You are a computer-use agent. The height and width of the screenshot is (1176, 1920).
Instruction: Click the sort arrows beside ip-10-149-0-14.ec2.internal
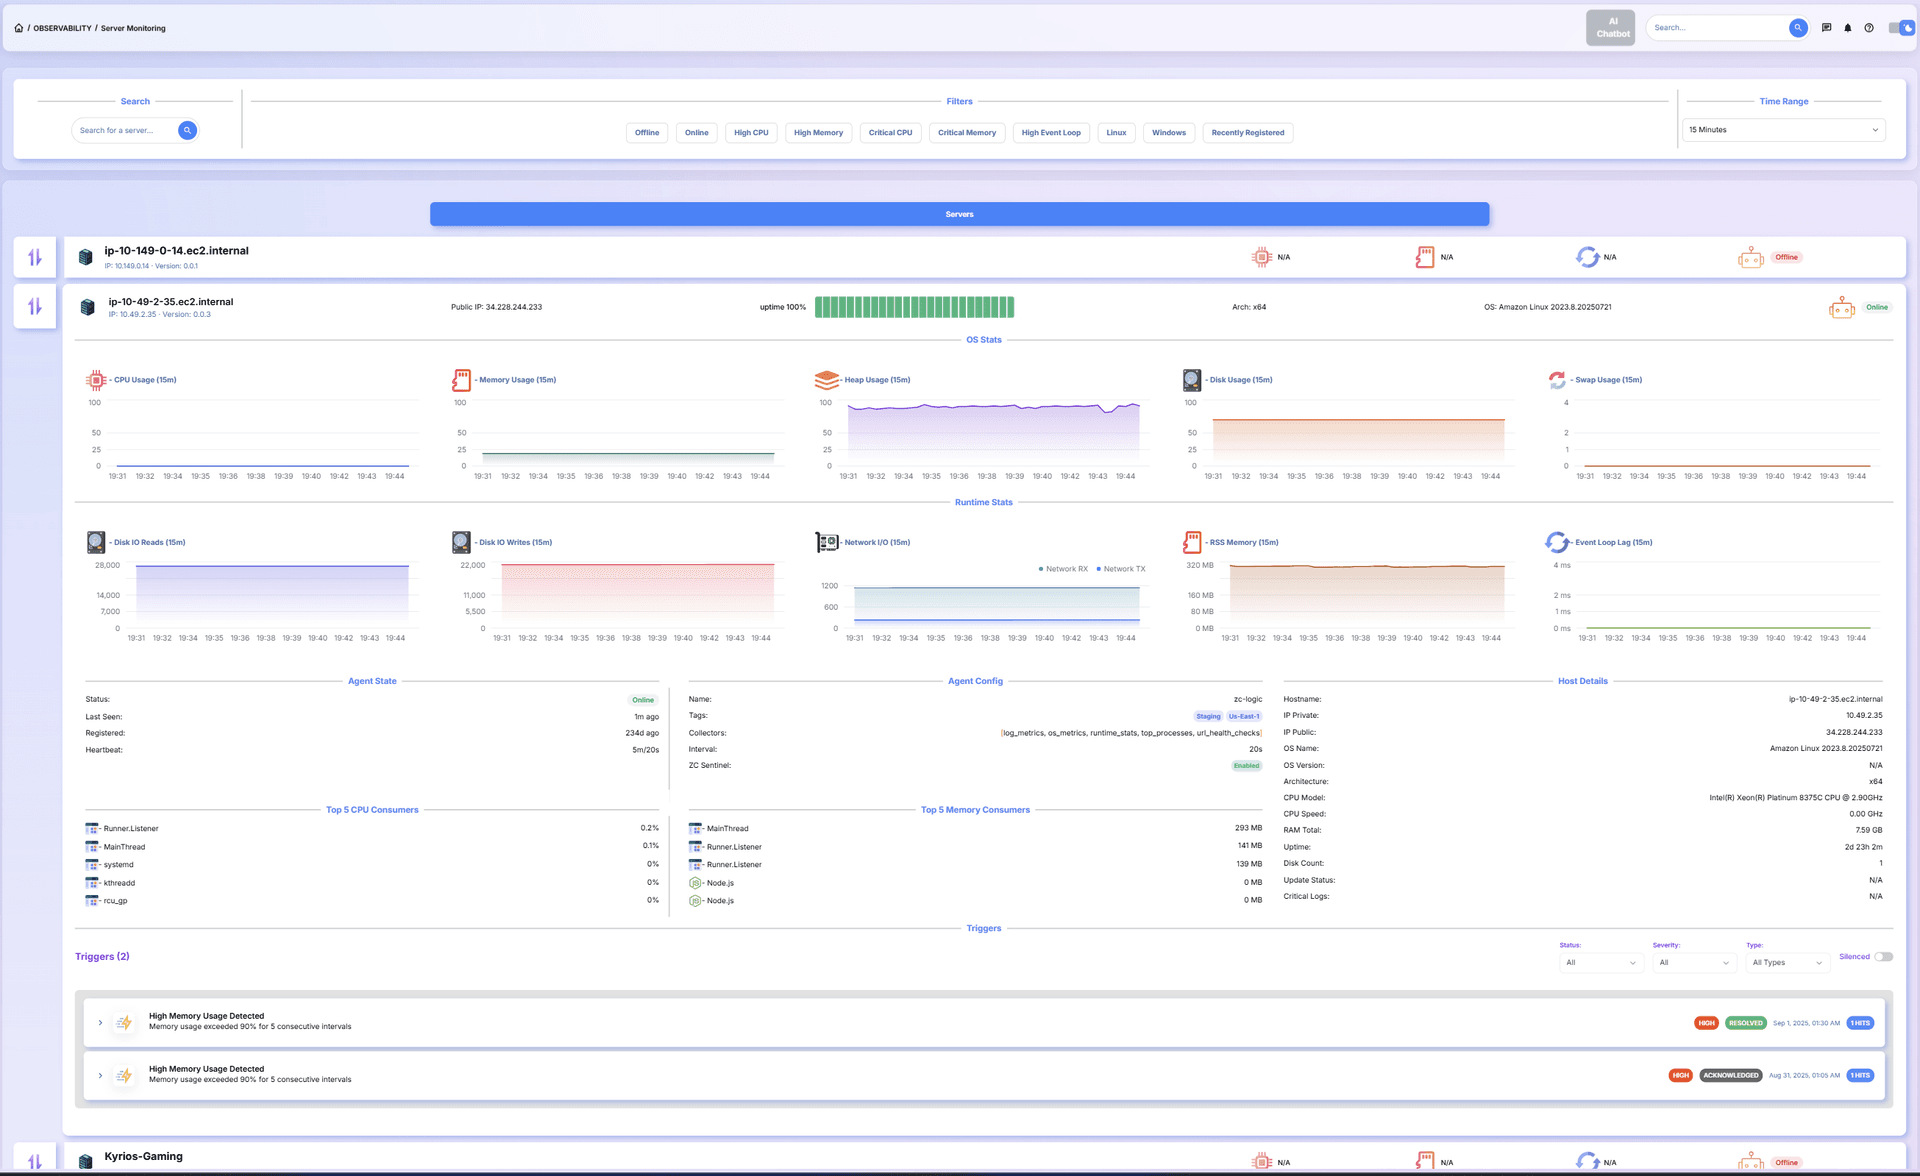[35, 257]
